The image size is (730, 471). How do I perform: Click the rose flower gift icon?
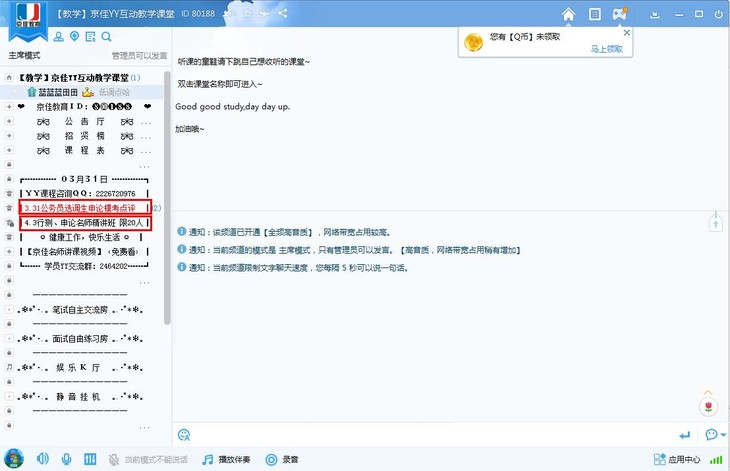click(709, 407)
